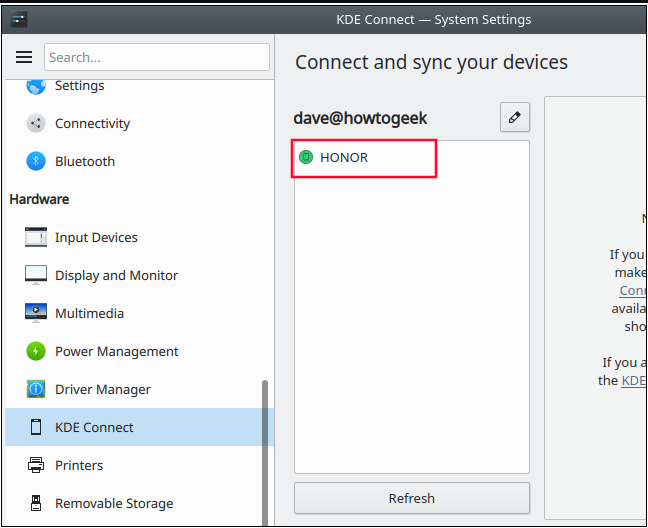
Task: Click the Multimedia screen icon
Action: point(36,313)
